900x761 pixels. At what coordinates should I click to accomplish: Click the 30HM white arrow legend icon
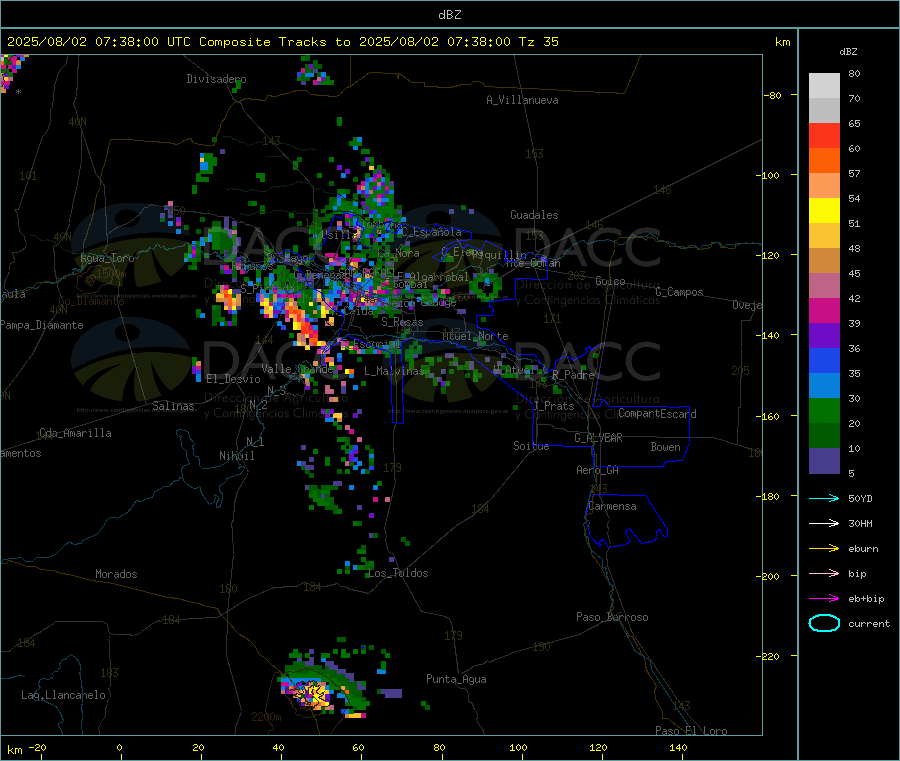pos(824,523)
